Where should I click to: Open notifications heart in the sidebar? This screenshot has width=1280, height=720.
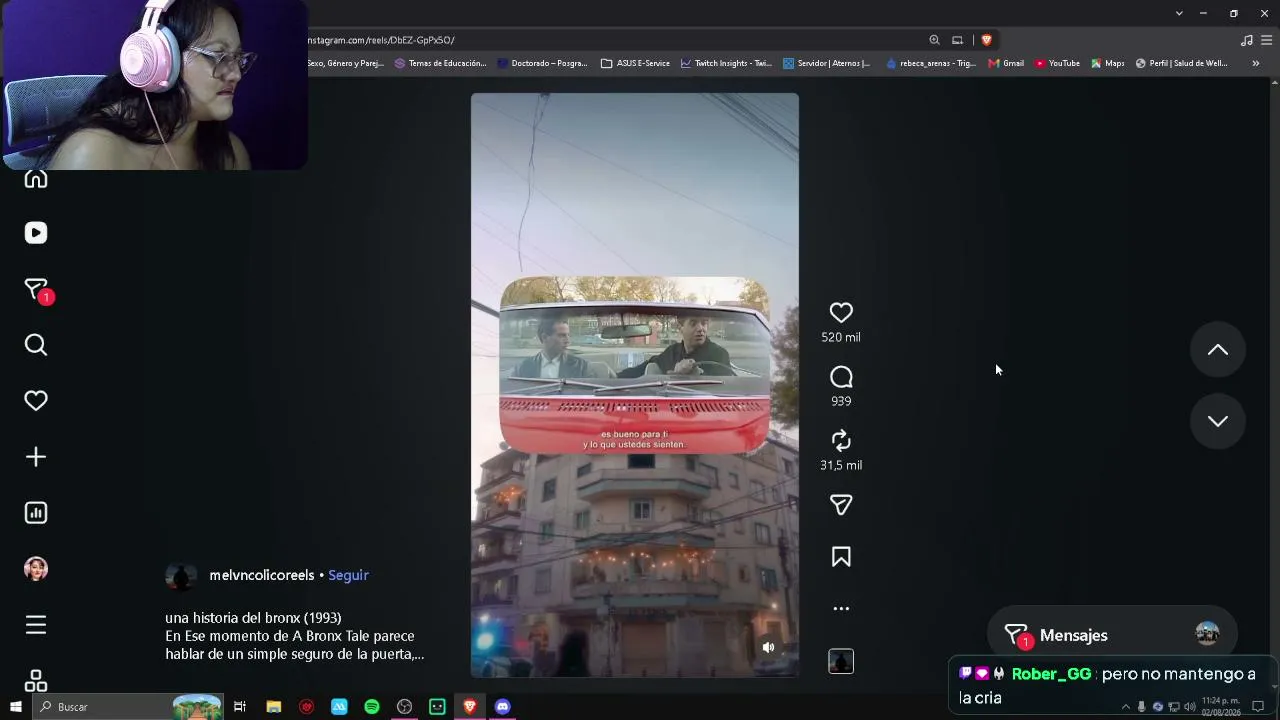pyautogui.click(x=36, y=401)
